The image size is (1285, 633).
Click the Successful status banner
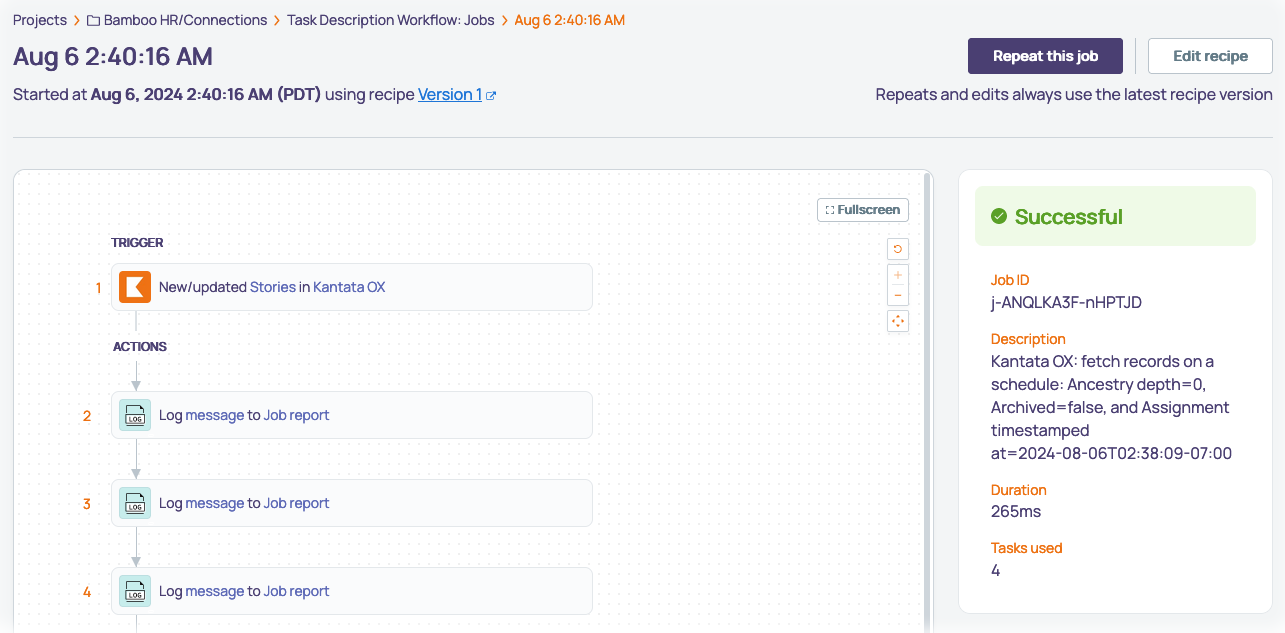pyautogui.click(x=1115, y=216)
